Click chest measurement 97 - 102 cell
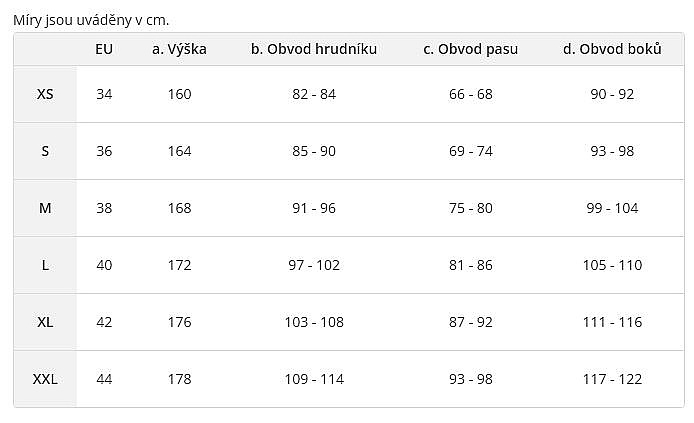 pos(314,265)
